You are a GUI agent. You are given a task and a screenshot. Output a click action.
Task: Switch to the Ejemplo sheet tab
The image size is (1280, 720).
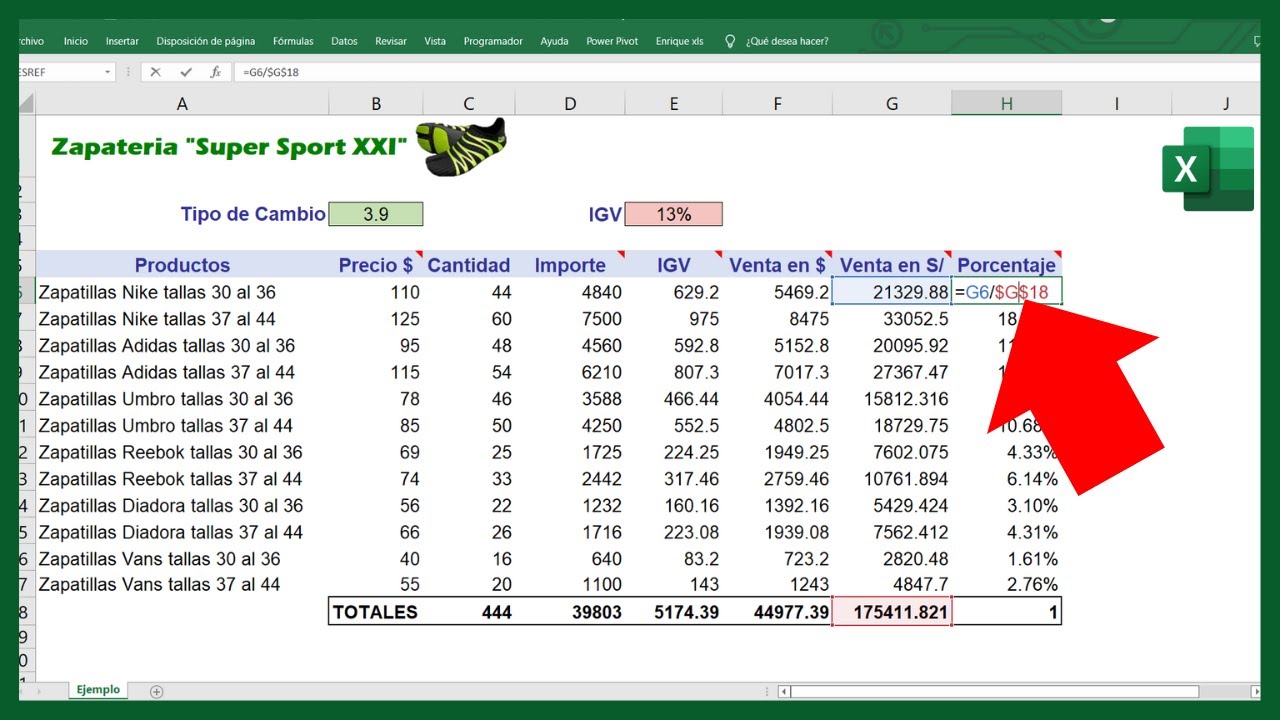coord(98,690)
